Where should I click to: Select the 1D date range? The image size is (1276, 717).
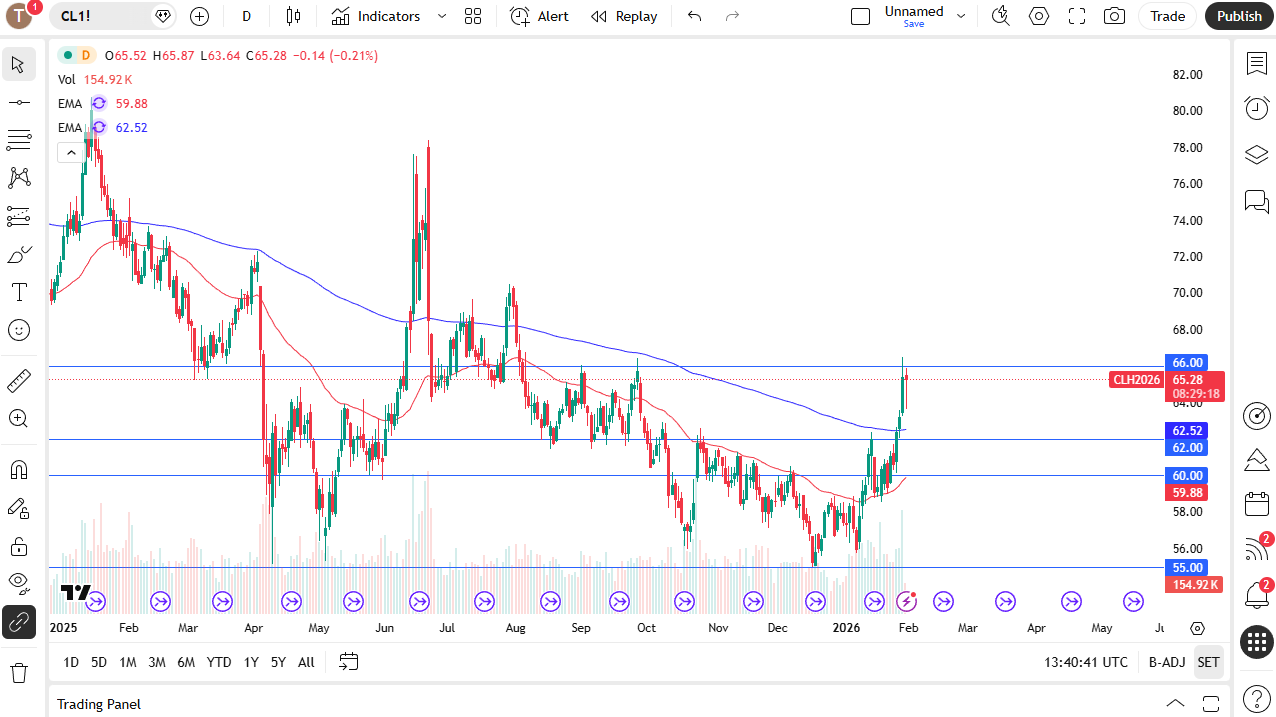[x=71, y=662]
